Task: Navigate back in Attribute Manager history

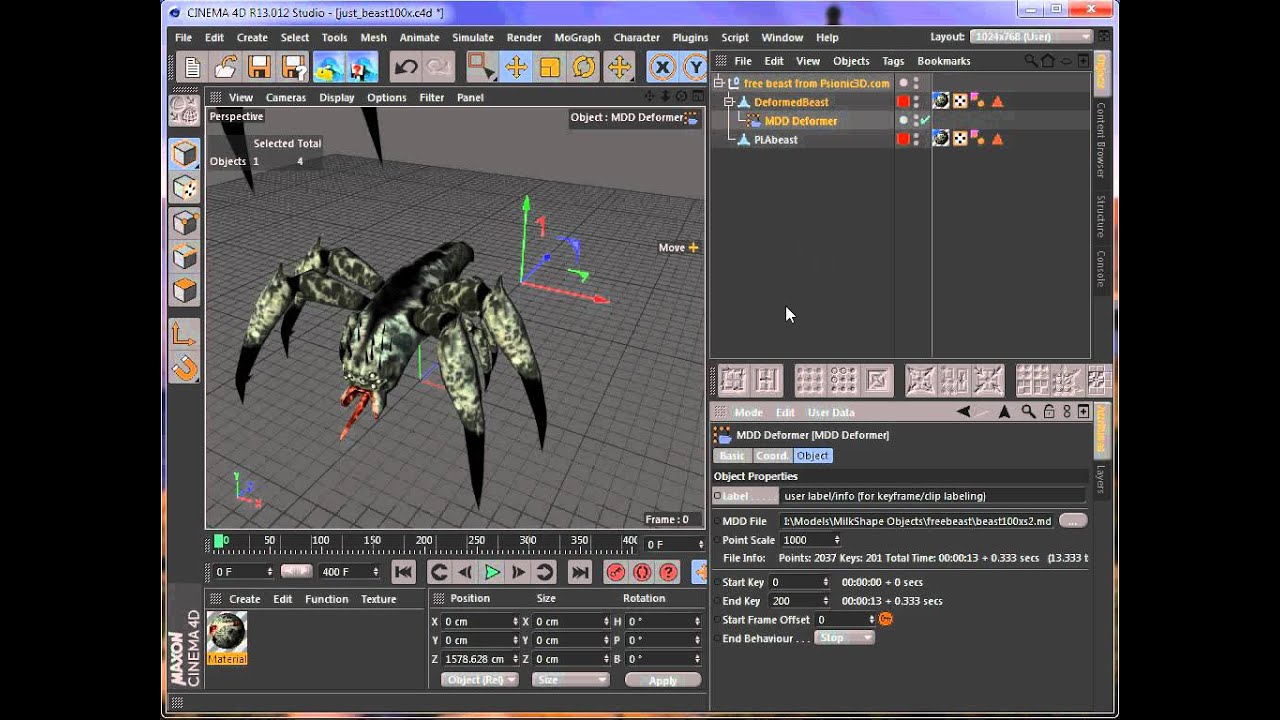Action: 963,412
